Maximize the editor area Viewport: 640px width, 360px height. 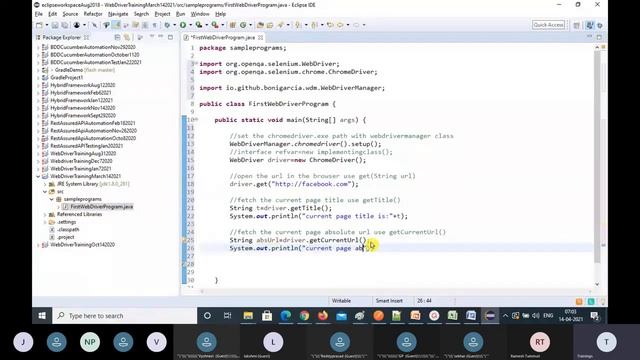point(599,37)
